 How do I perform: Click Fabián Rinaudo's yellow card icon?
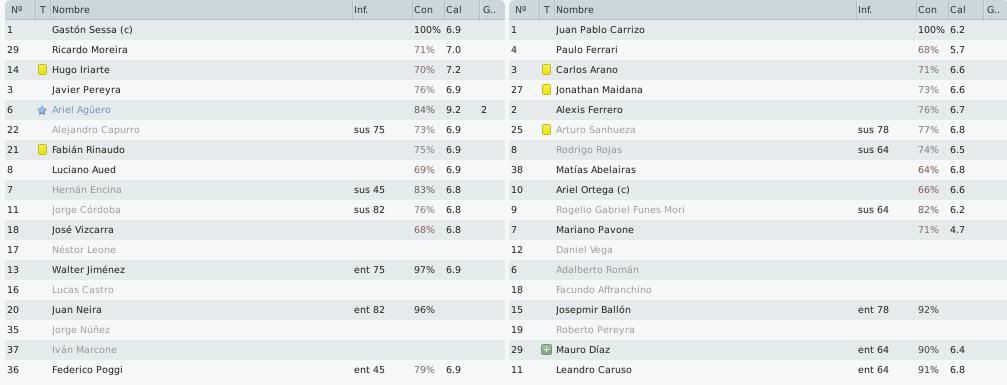pos(42,150)
